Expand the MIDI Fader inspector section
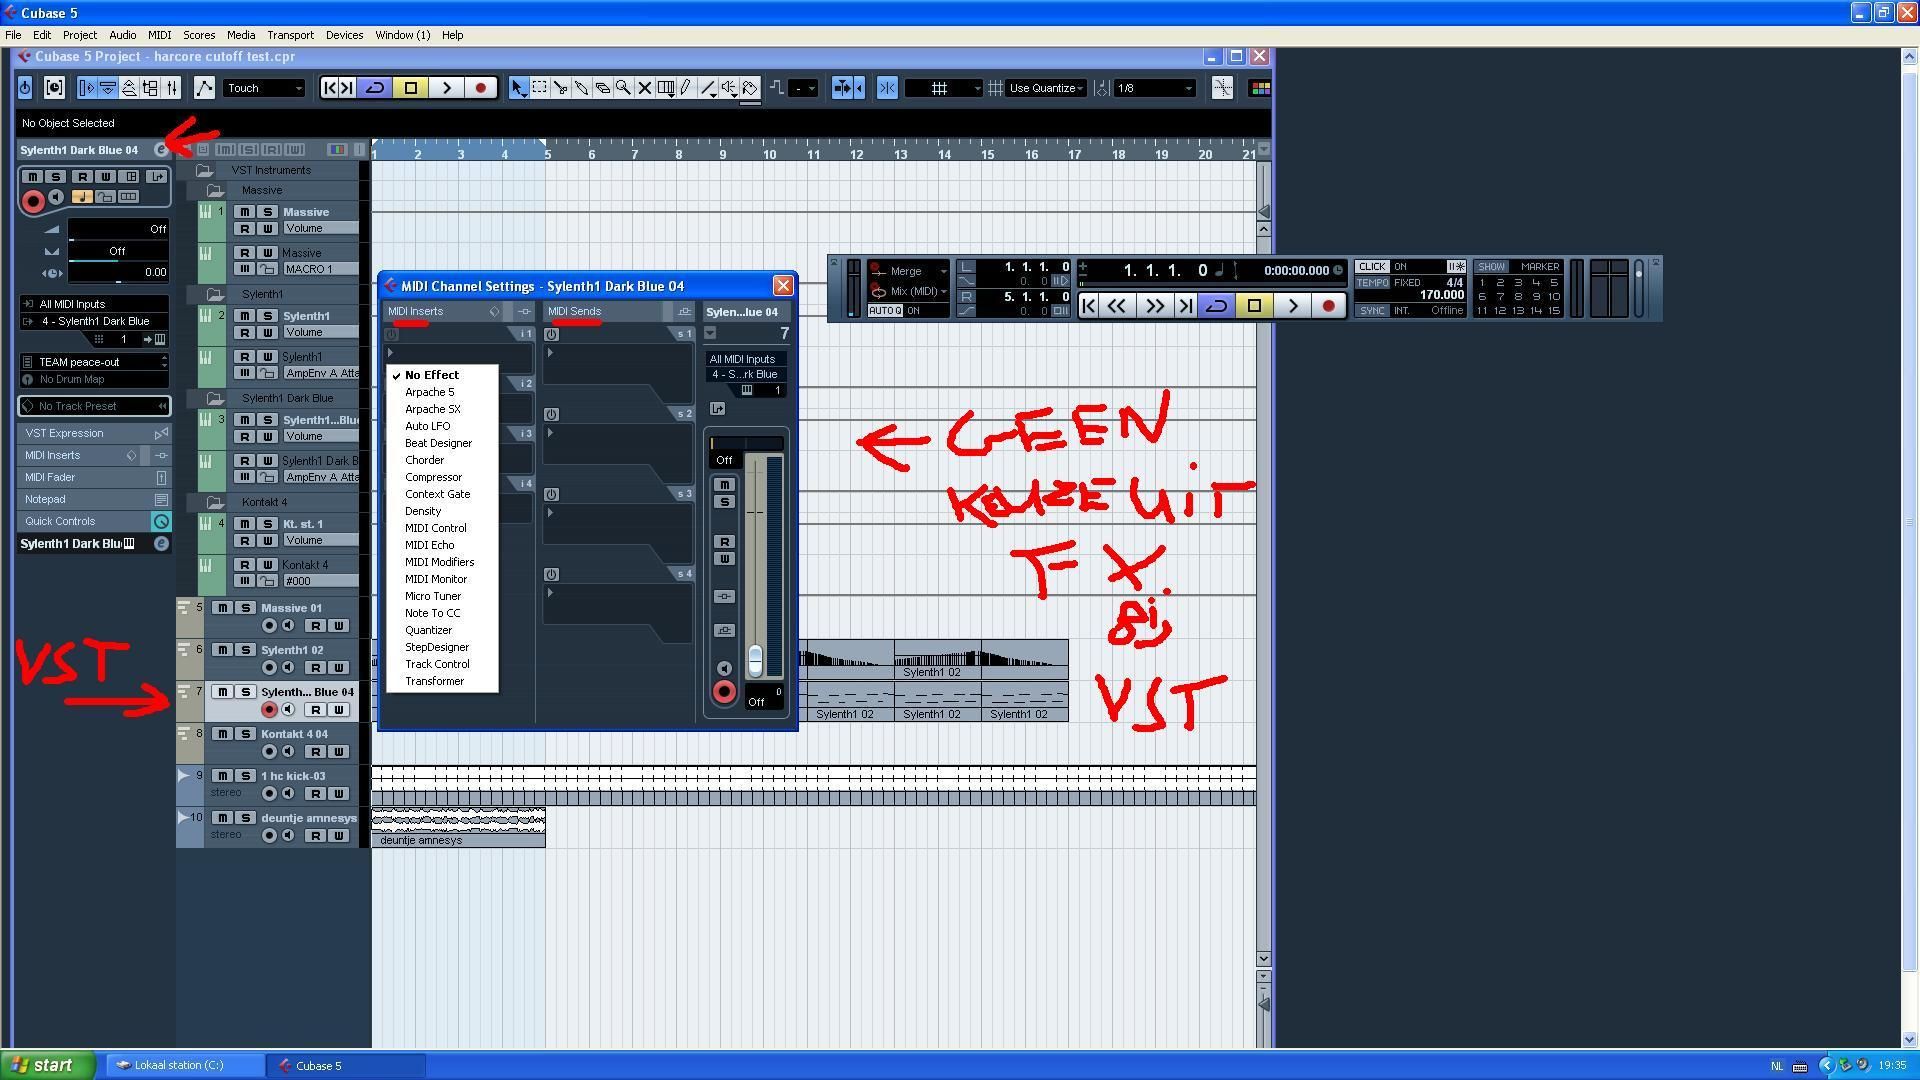This screenshot has height=1080, width=1920. point(50,477)
